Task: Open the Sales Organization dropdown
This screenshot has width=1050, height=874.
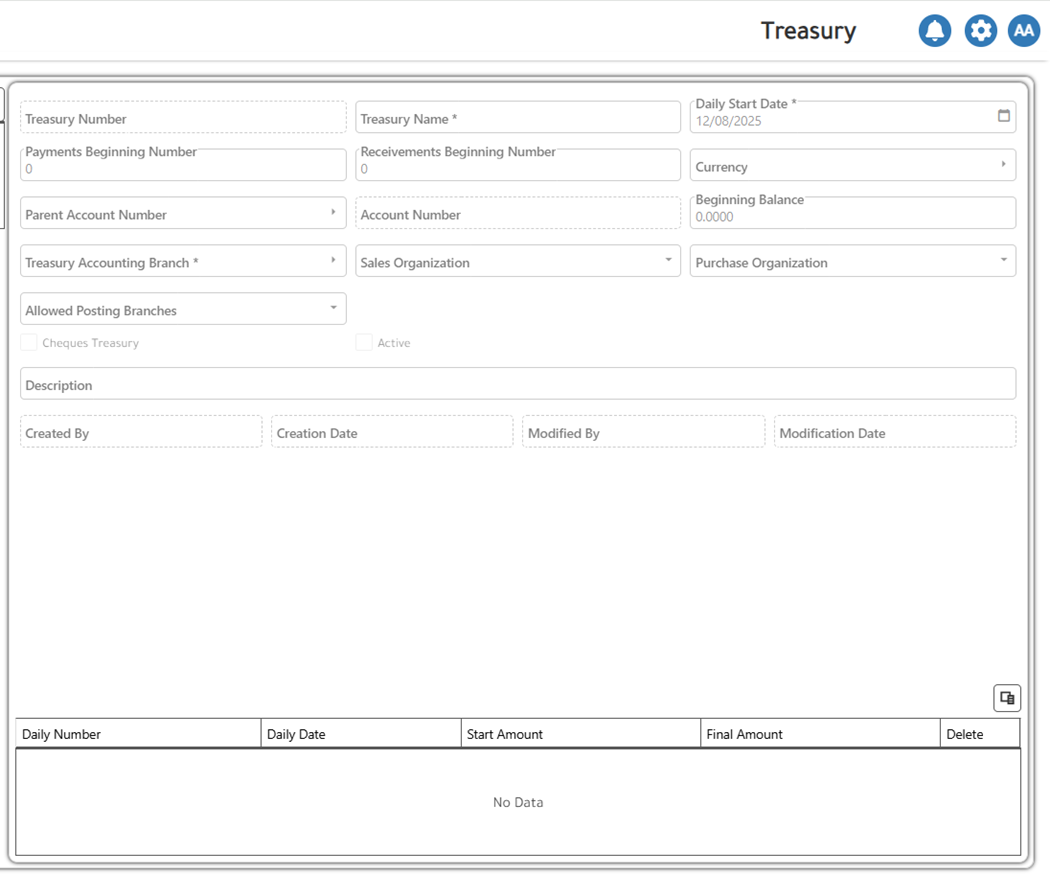Action: 668,261
